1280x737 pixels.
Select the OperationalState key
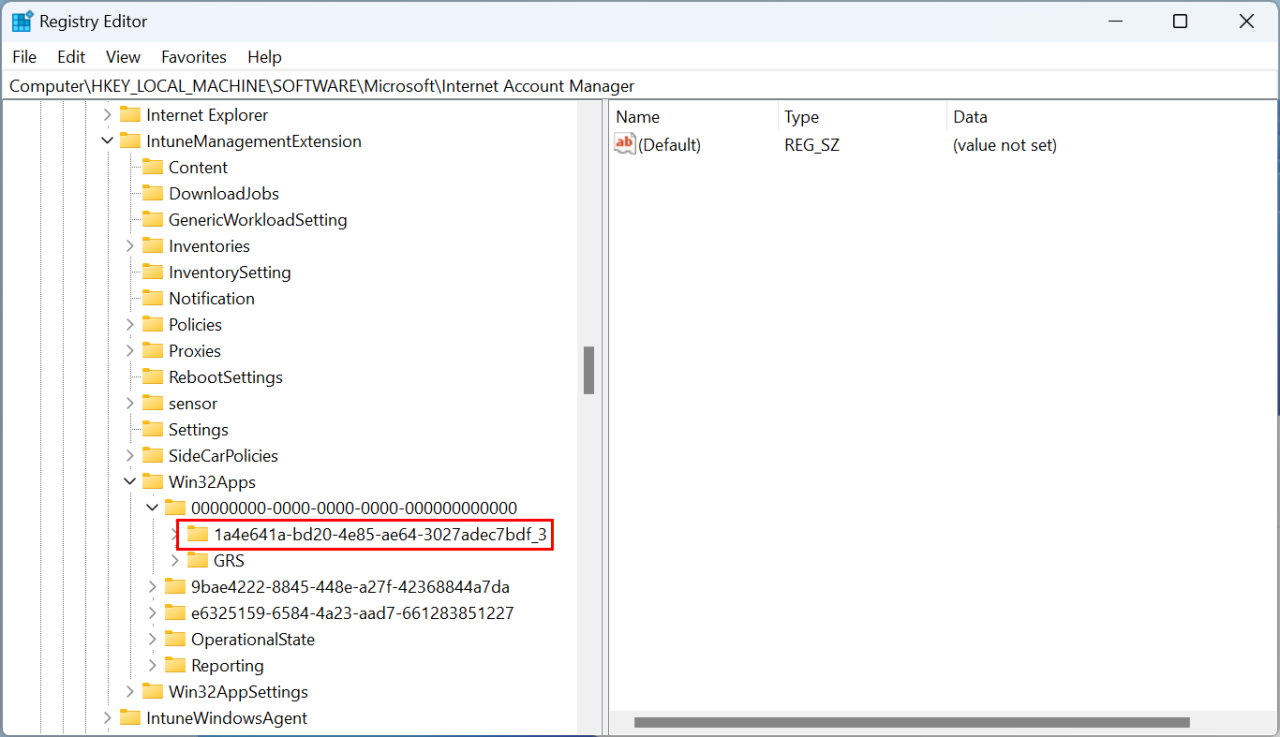(252, 639)
